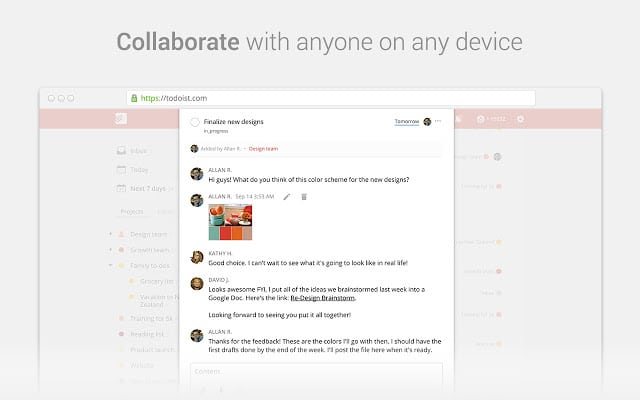Open the settings gear in the top bar

pyautogui.click(x=520, y=119)
